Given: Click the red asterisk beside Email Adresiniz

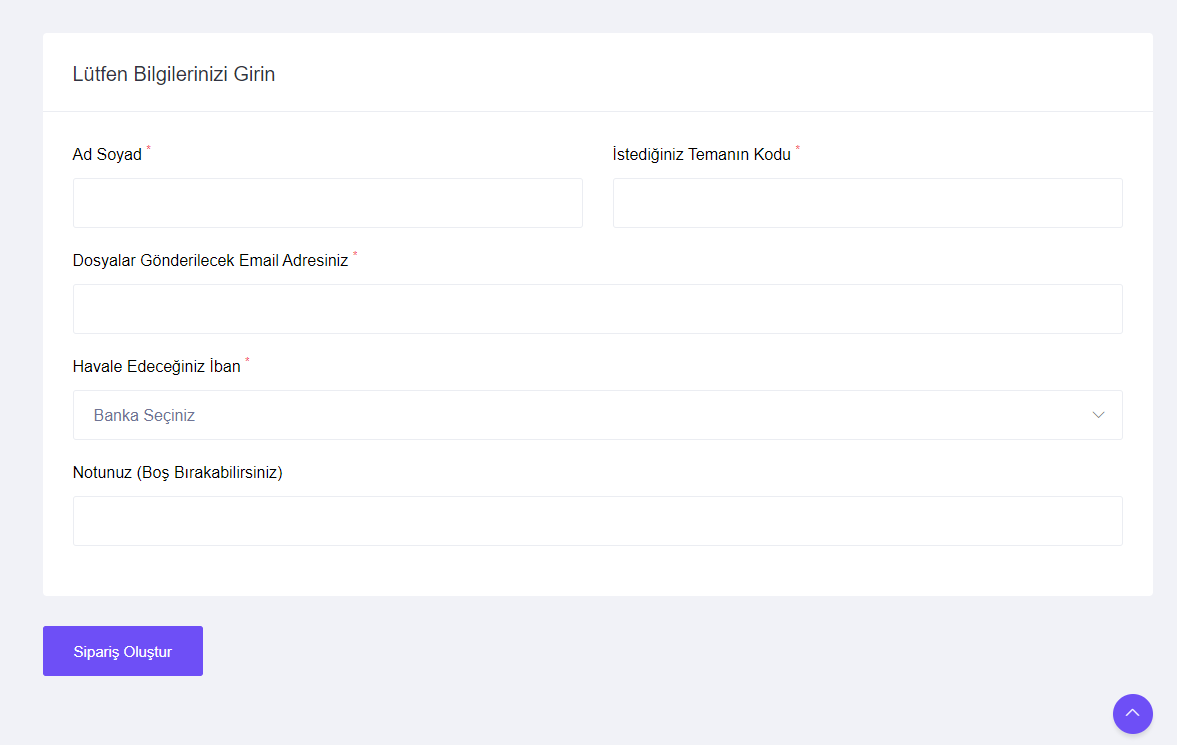Looking at the screenshot, I should 355,255.
